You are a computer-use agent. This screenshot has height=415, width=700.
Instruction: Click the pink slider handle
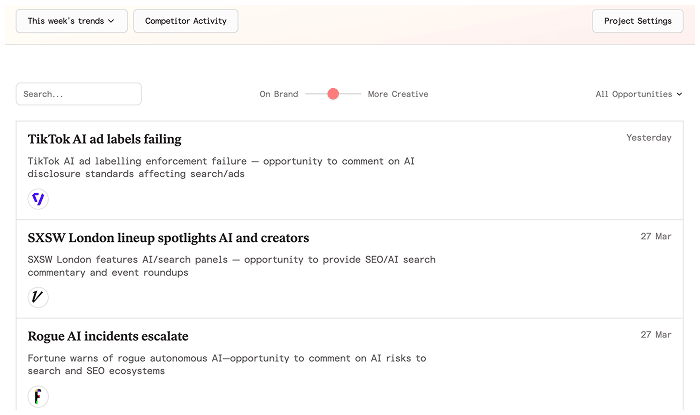tap(333, 94)
